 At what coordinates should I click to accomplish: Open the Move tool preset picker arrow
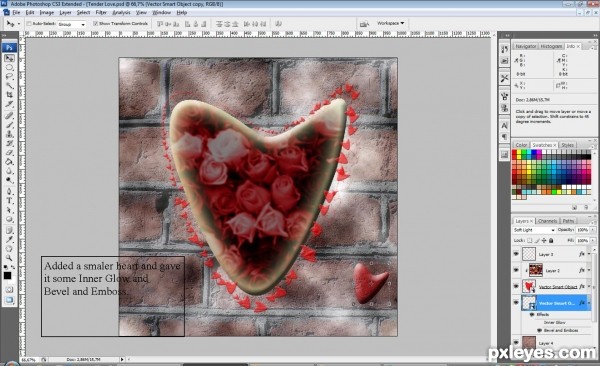(19, 24)
